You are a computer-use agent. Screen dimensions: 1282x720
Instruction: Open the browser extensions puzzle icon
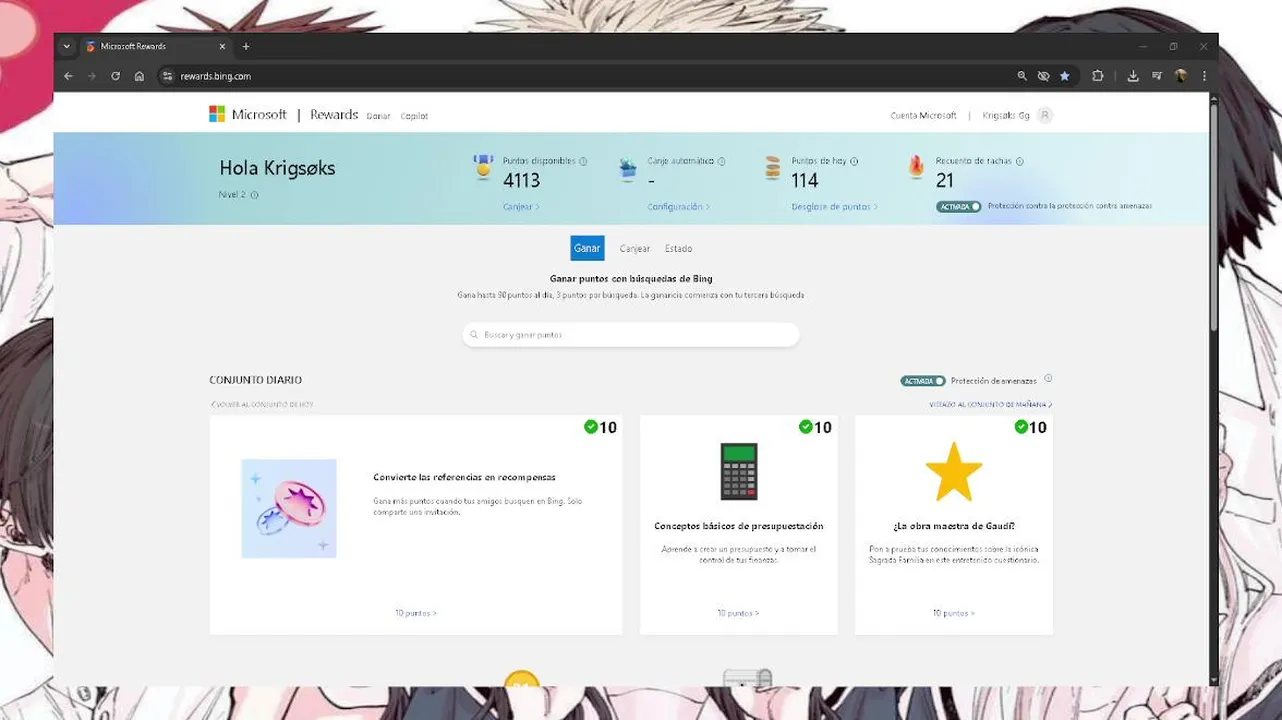coord(1098,76)
